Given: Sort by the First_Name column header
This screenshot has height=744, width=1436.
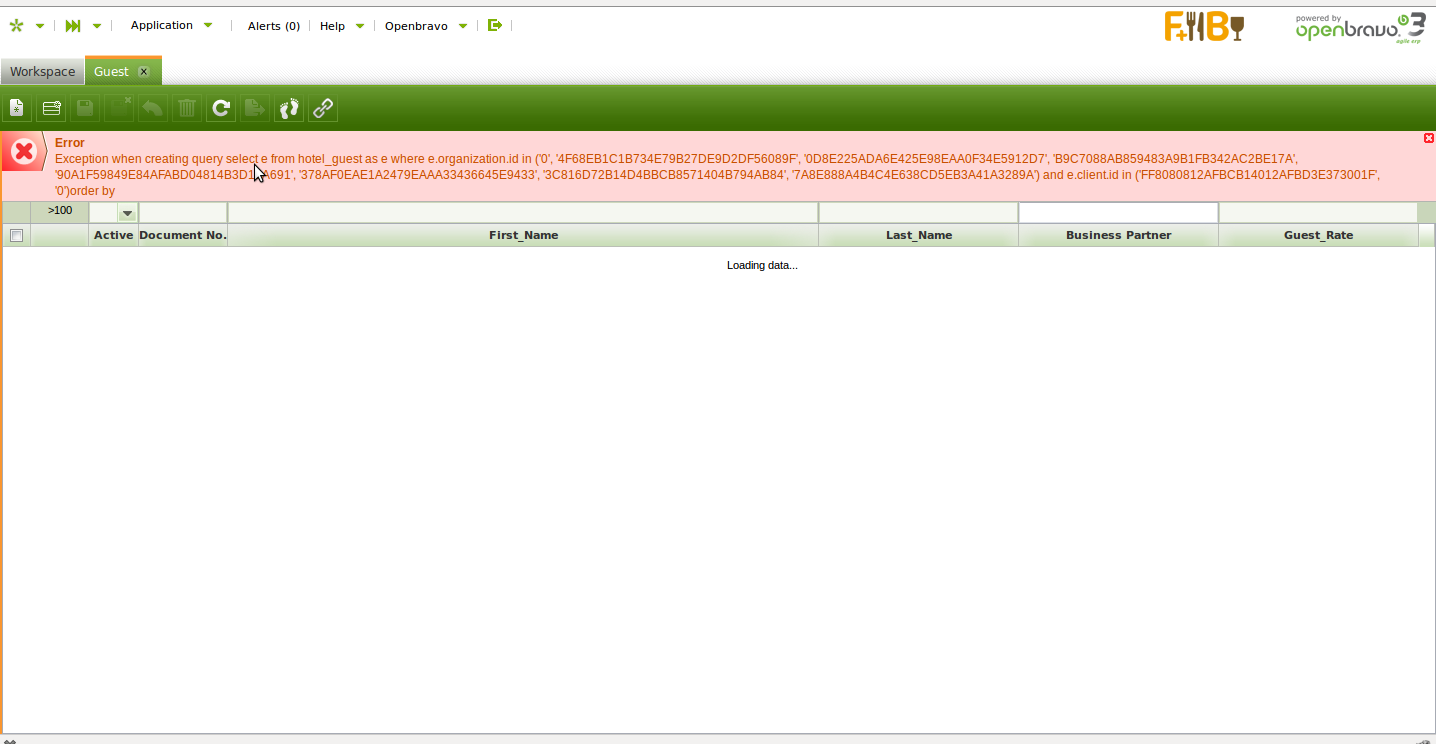Looking at the screenshot, I should (x=523, y=235).
